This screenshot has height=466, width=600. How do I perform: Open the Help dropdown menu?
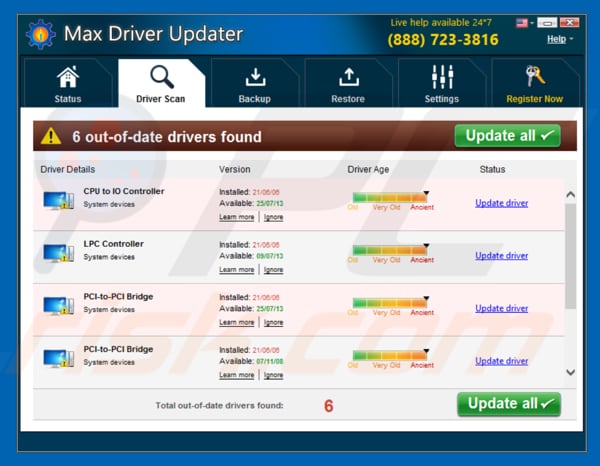click(560, 39)
